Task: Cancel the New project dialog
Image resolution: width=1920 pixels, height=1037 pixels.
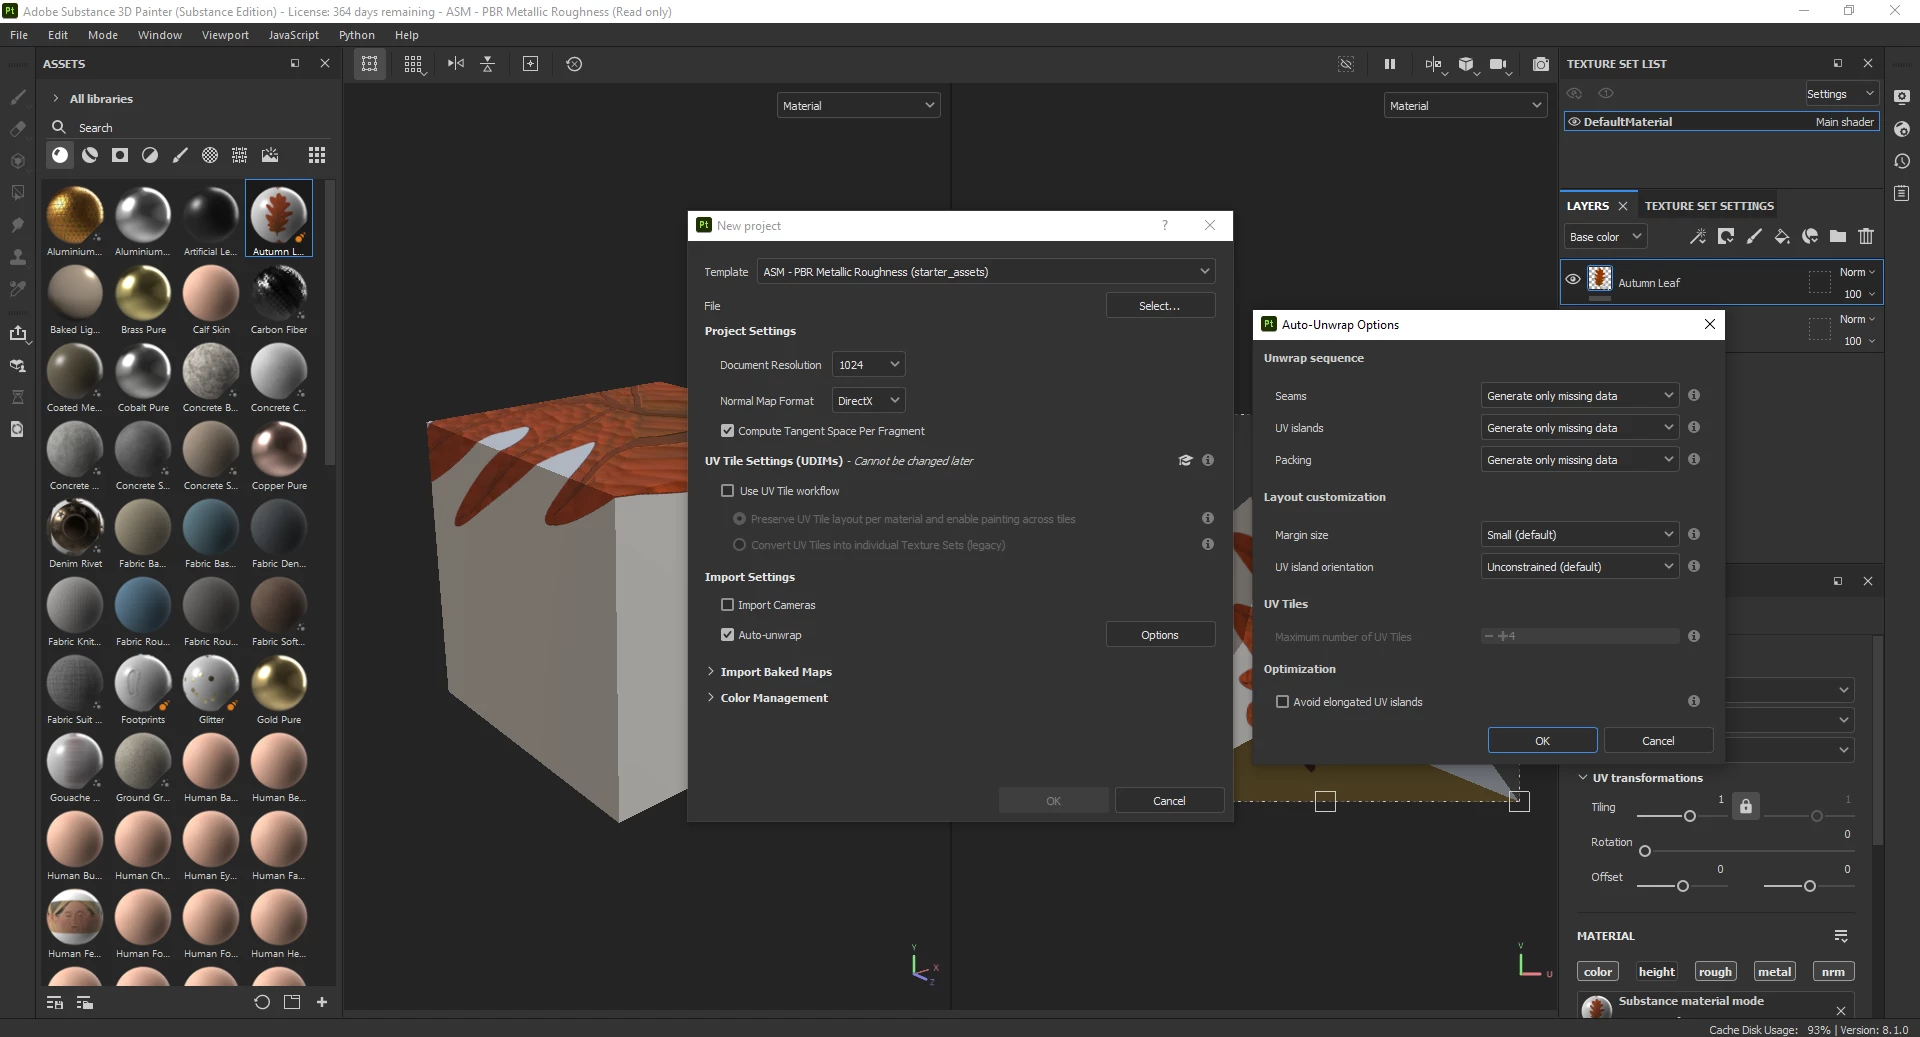Action: pyautogui.click(x=1169, y=801)
